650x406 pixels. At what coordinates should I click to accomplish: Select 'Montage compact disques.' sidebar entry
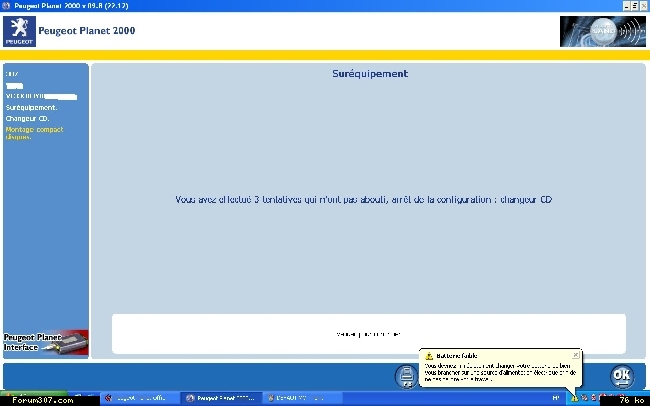tap(34, 133)
